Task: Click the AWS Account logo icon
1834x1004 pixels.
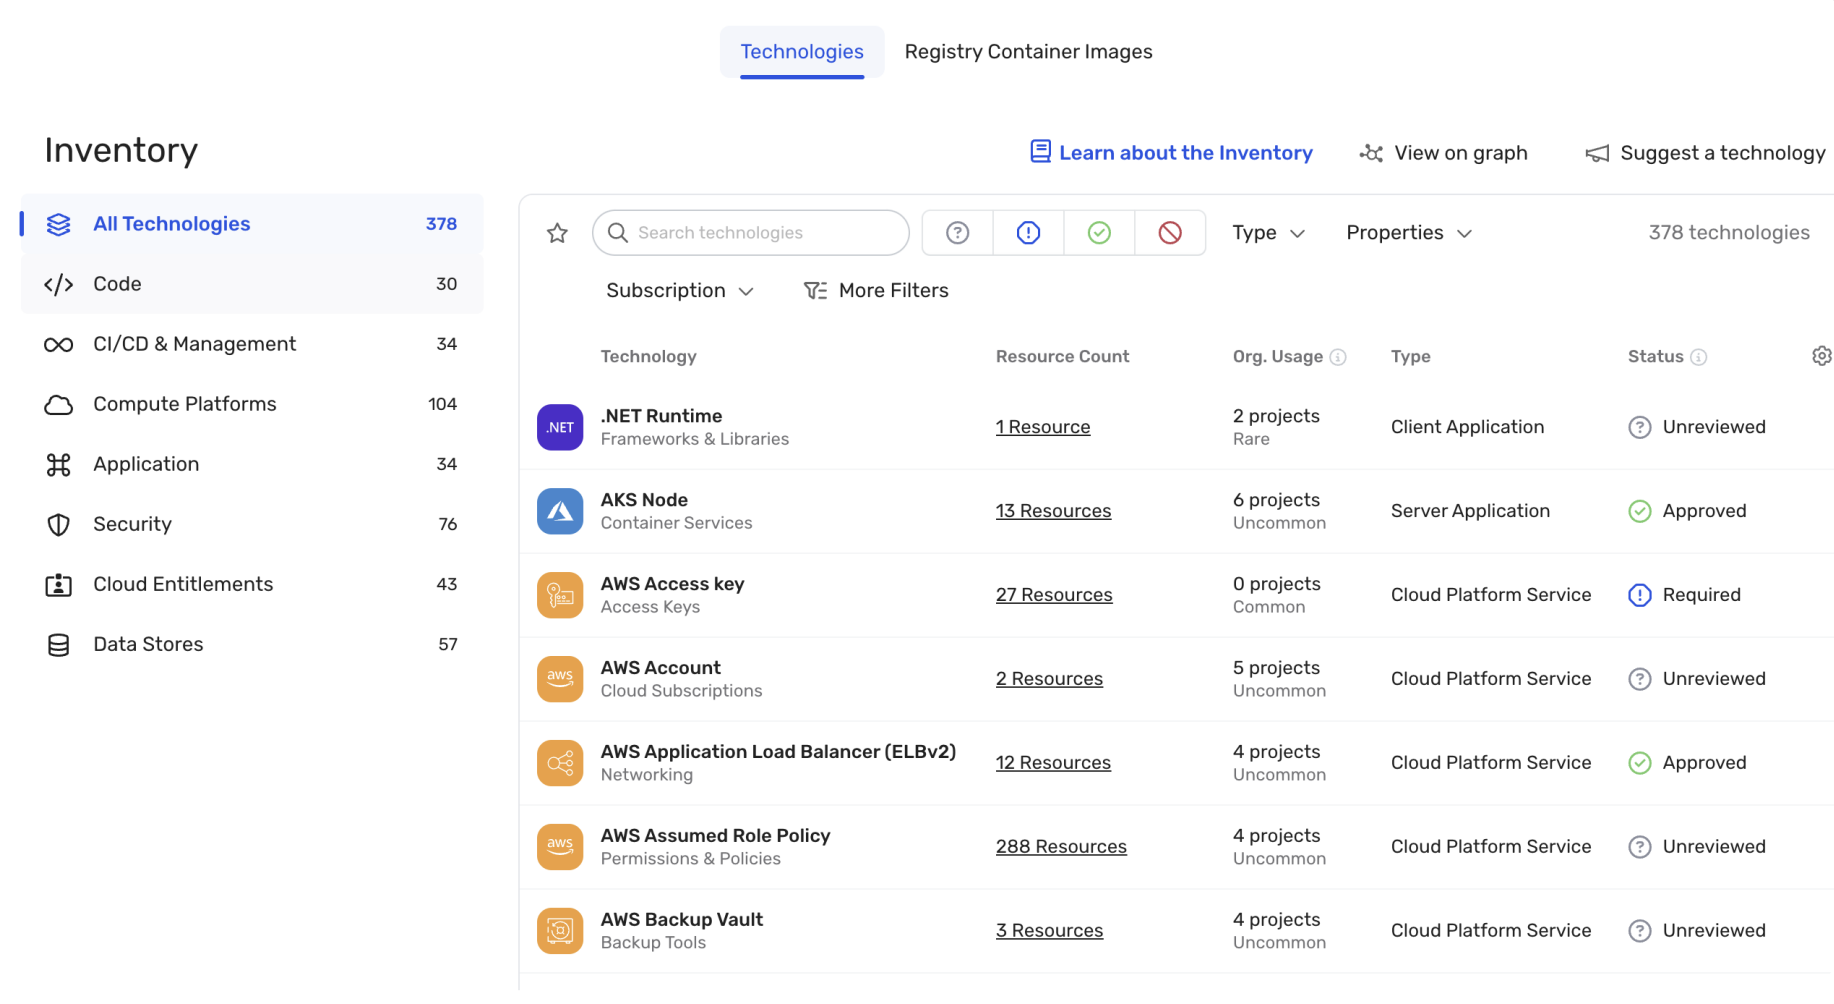Action: click(x=560, y=679)
